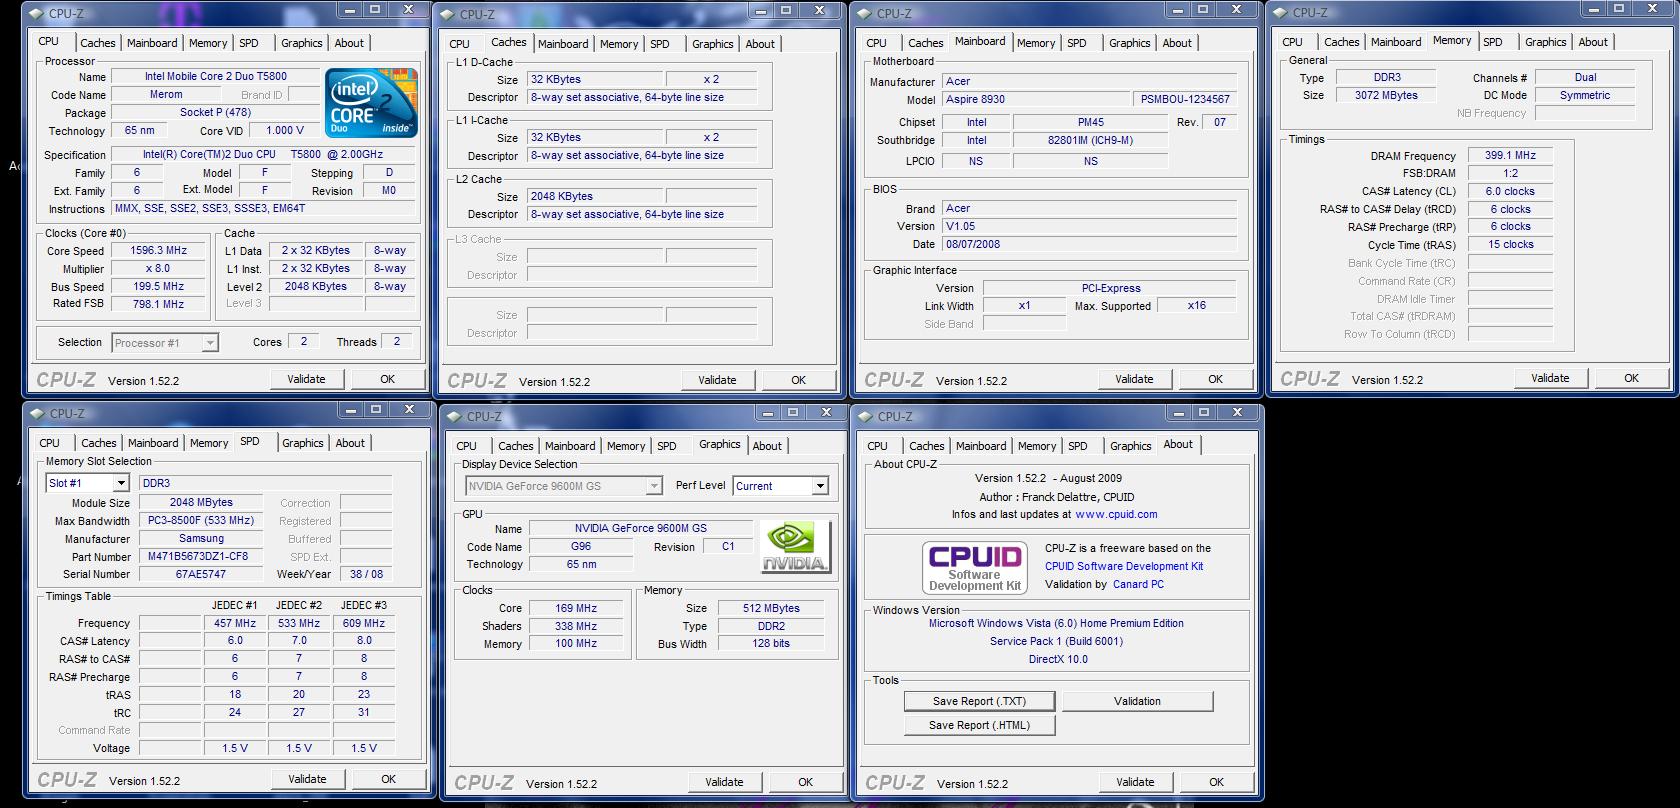Viewport: 1680px width, 808px height.
Task: Click Validate in window showing DRAM timings
Action: [x=1550, y=378]
